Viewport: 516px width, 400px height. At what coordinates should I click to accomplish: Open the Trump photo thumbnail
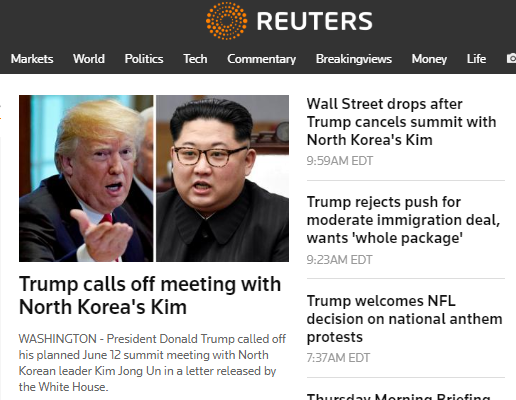[86, 178]
